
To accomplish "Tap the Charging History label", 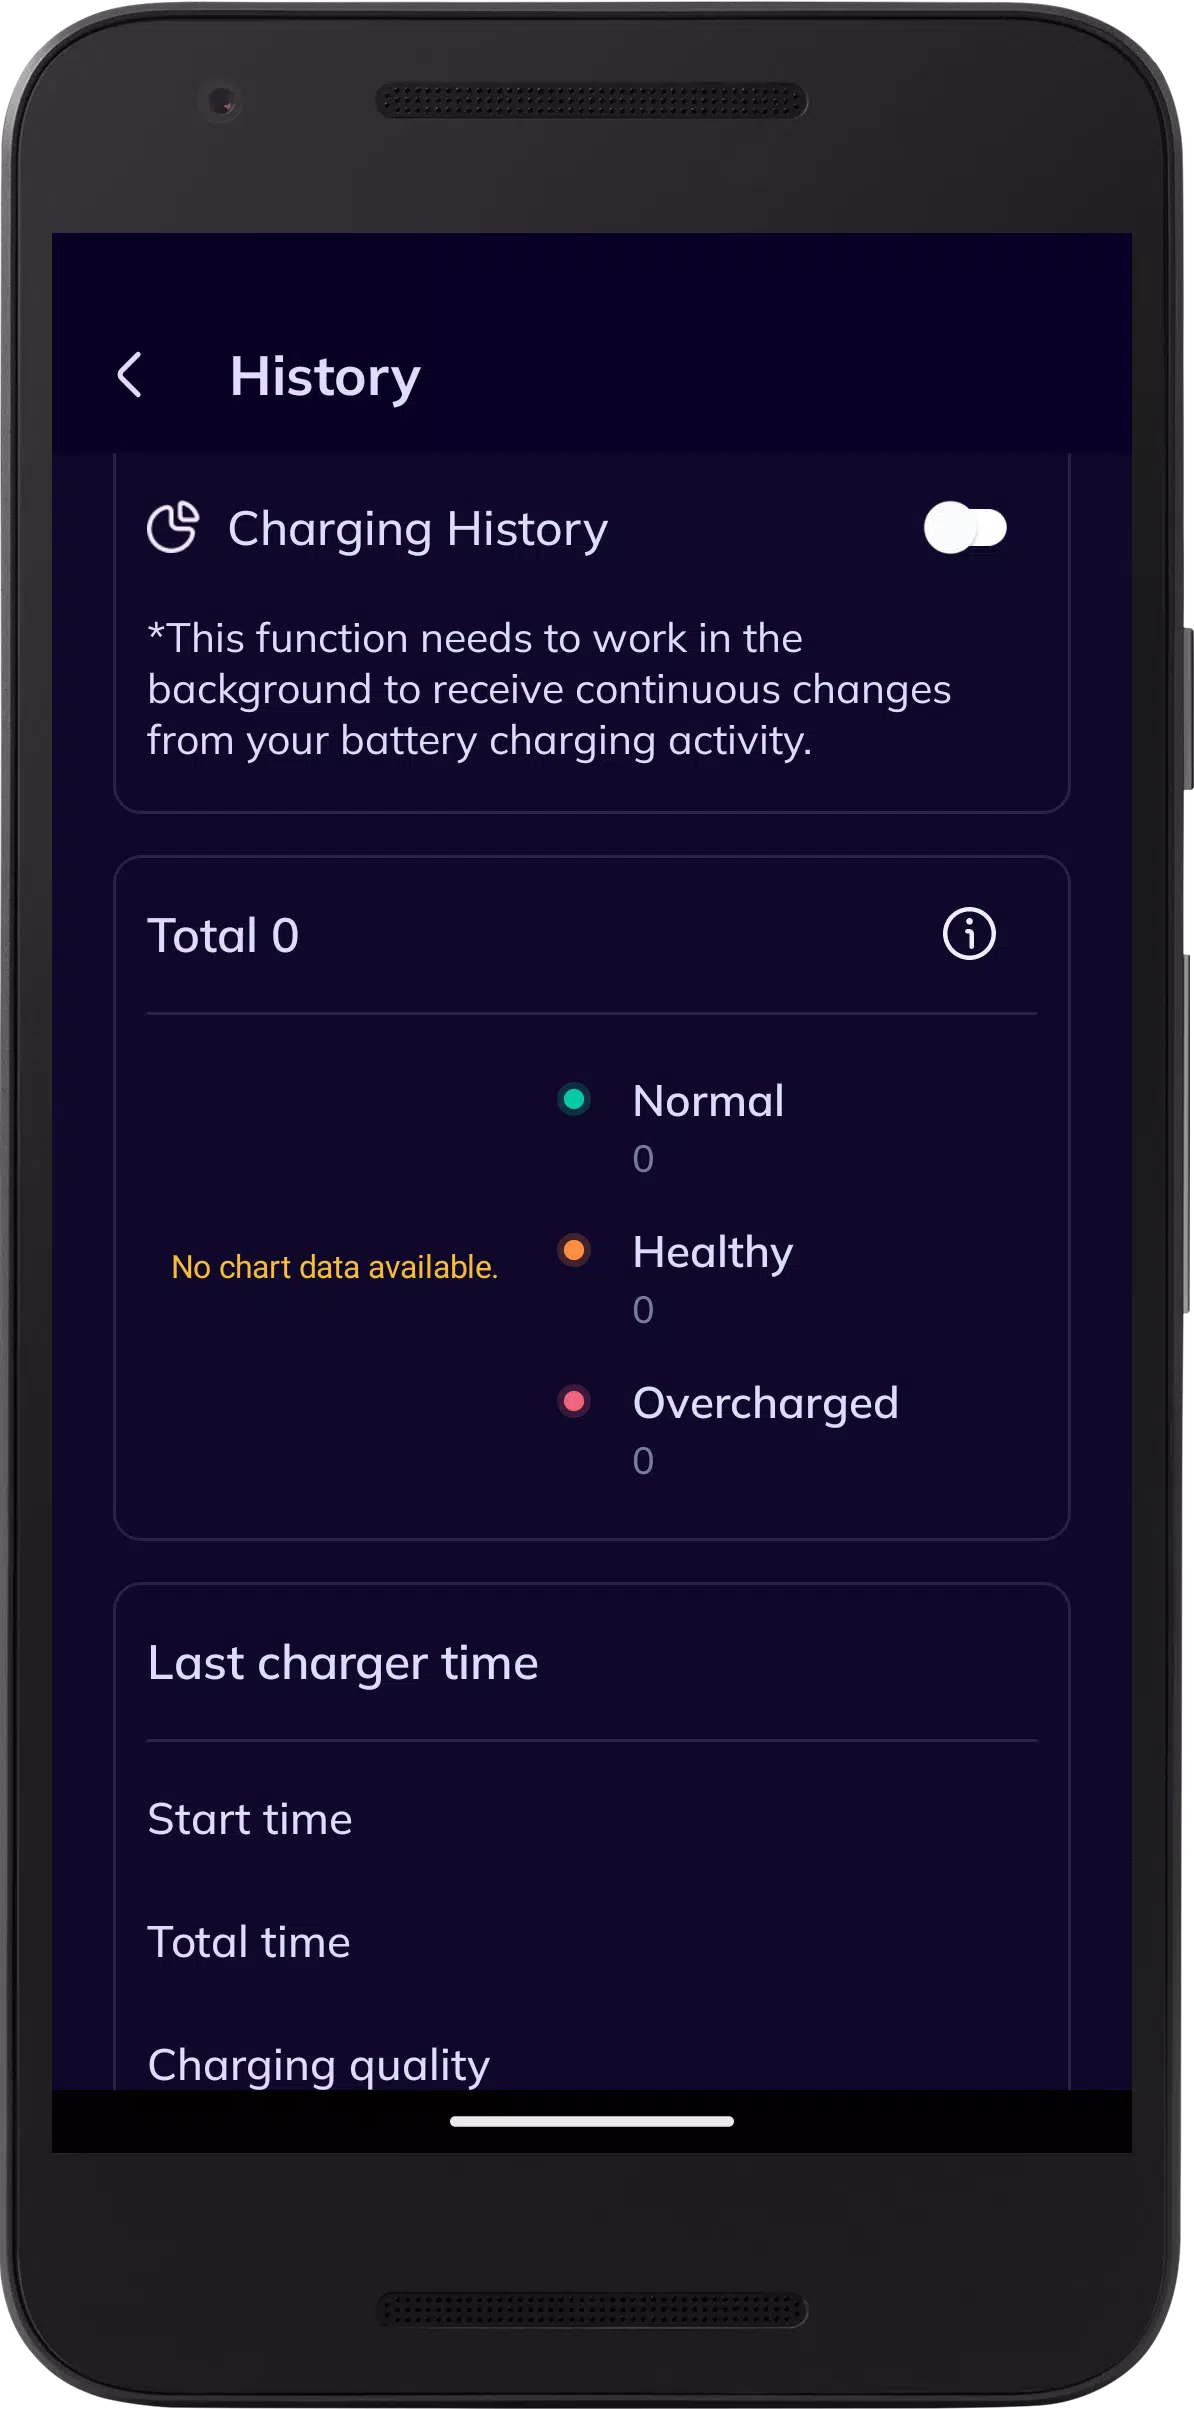I will [x=418, y=529].
